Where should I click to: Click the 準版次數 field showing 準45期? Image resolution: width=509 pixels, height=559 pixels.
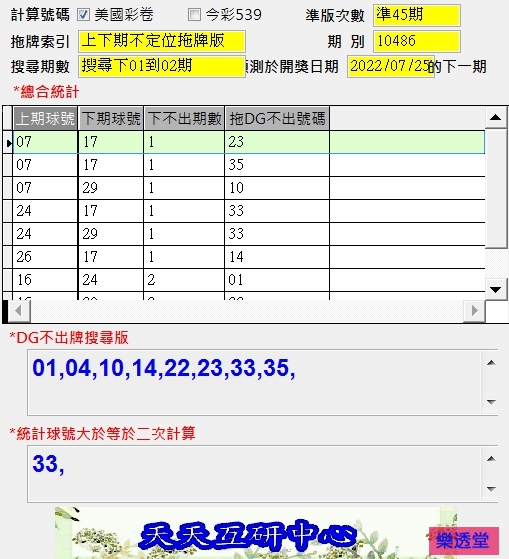pyautogui.click(x=417, y=15)
